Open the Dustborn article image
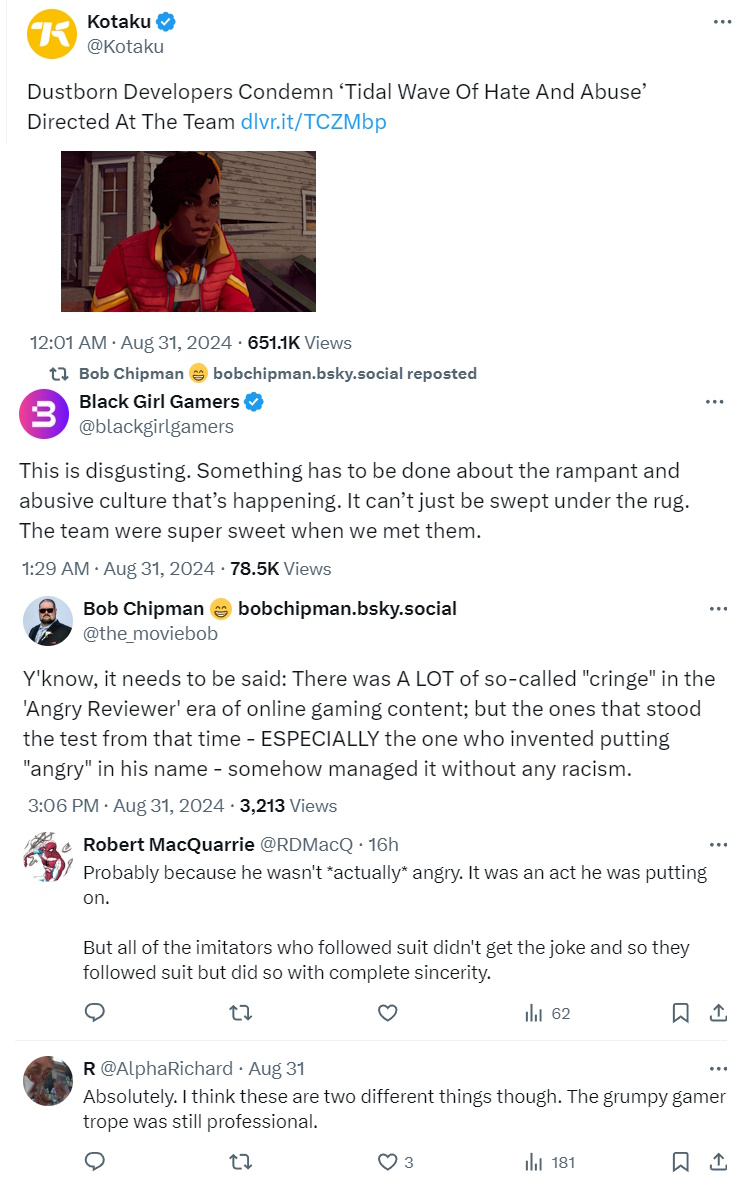 (188, 231)
